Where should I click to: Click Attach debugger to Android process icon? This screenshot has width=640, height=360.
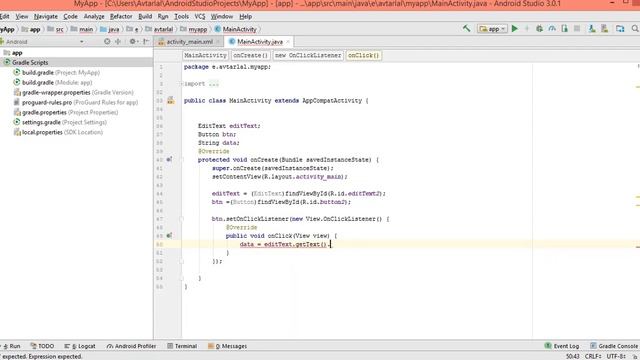[x=564, y=29]
